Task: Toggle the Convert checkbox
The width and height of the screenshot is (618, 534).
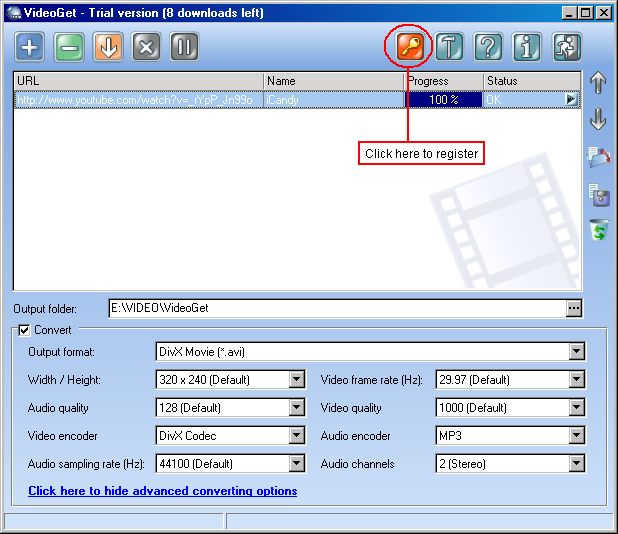Action: [x=25, y=330]
